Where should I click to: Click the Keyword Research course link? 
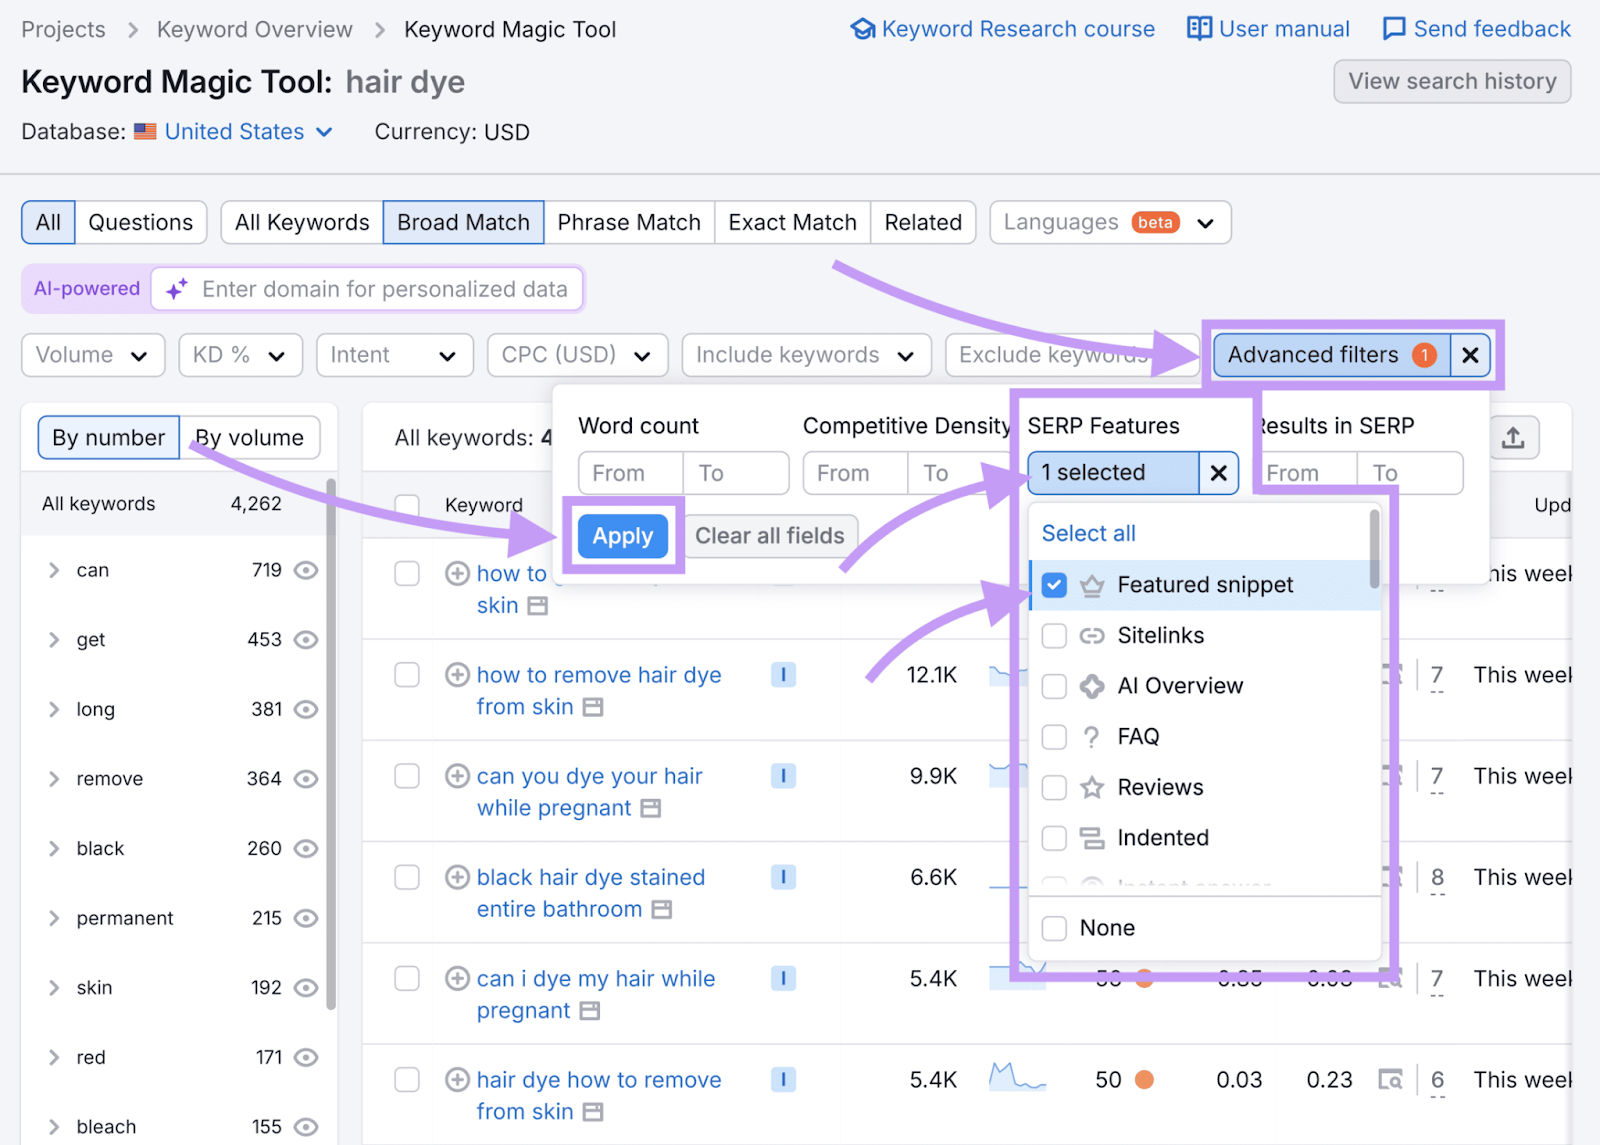(1003, 29)
